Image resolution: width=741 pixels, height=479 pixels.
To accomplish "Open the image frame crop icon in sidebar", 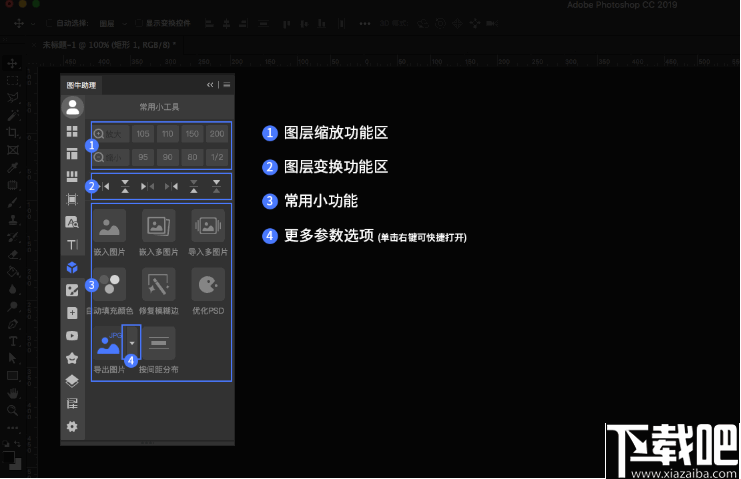I will (72, 199).
